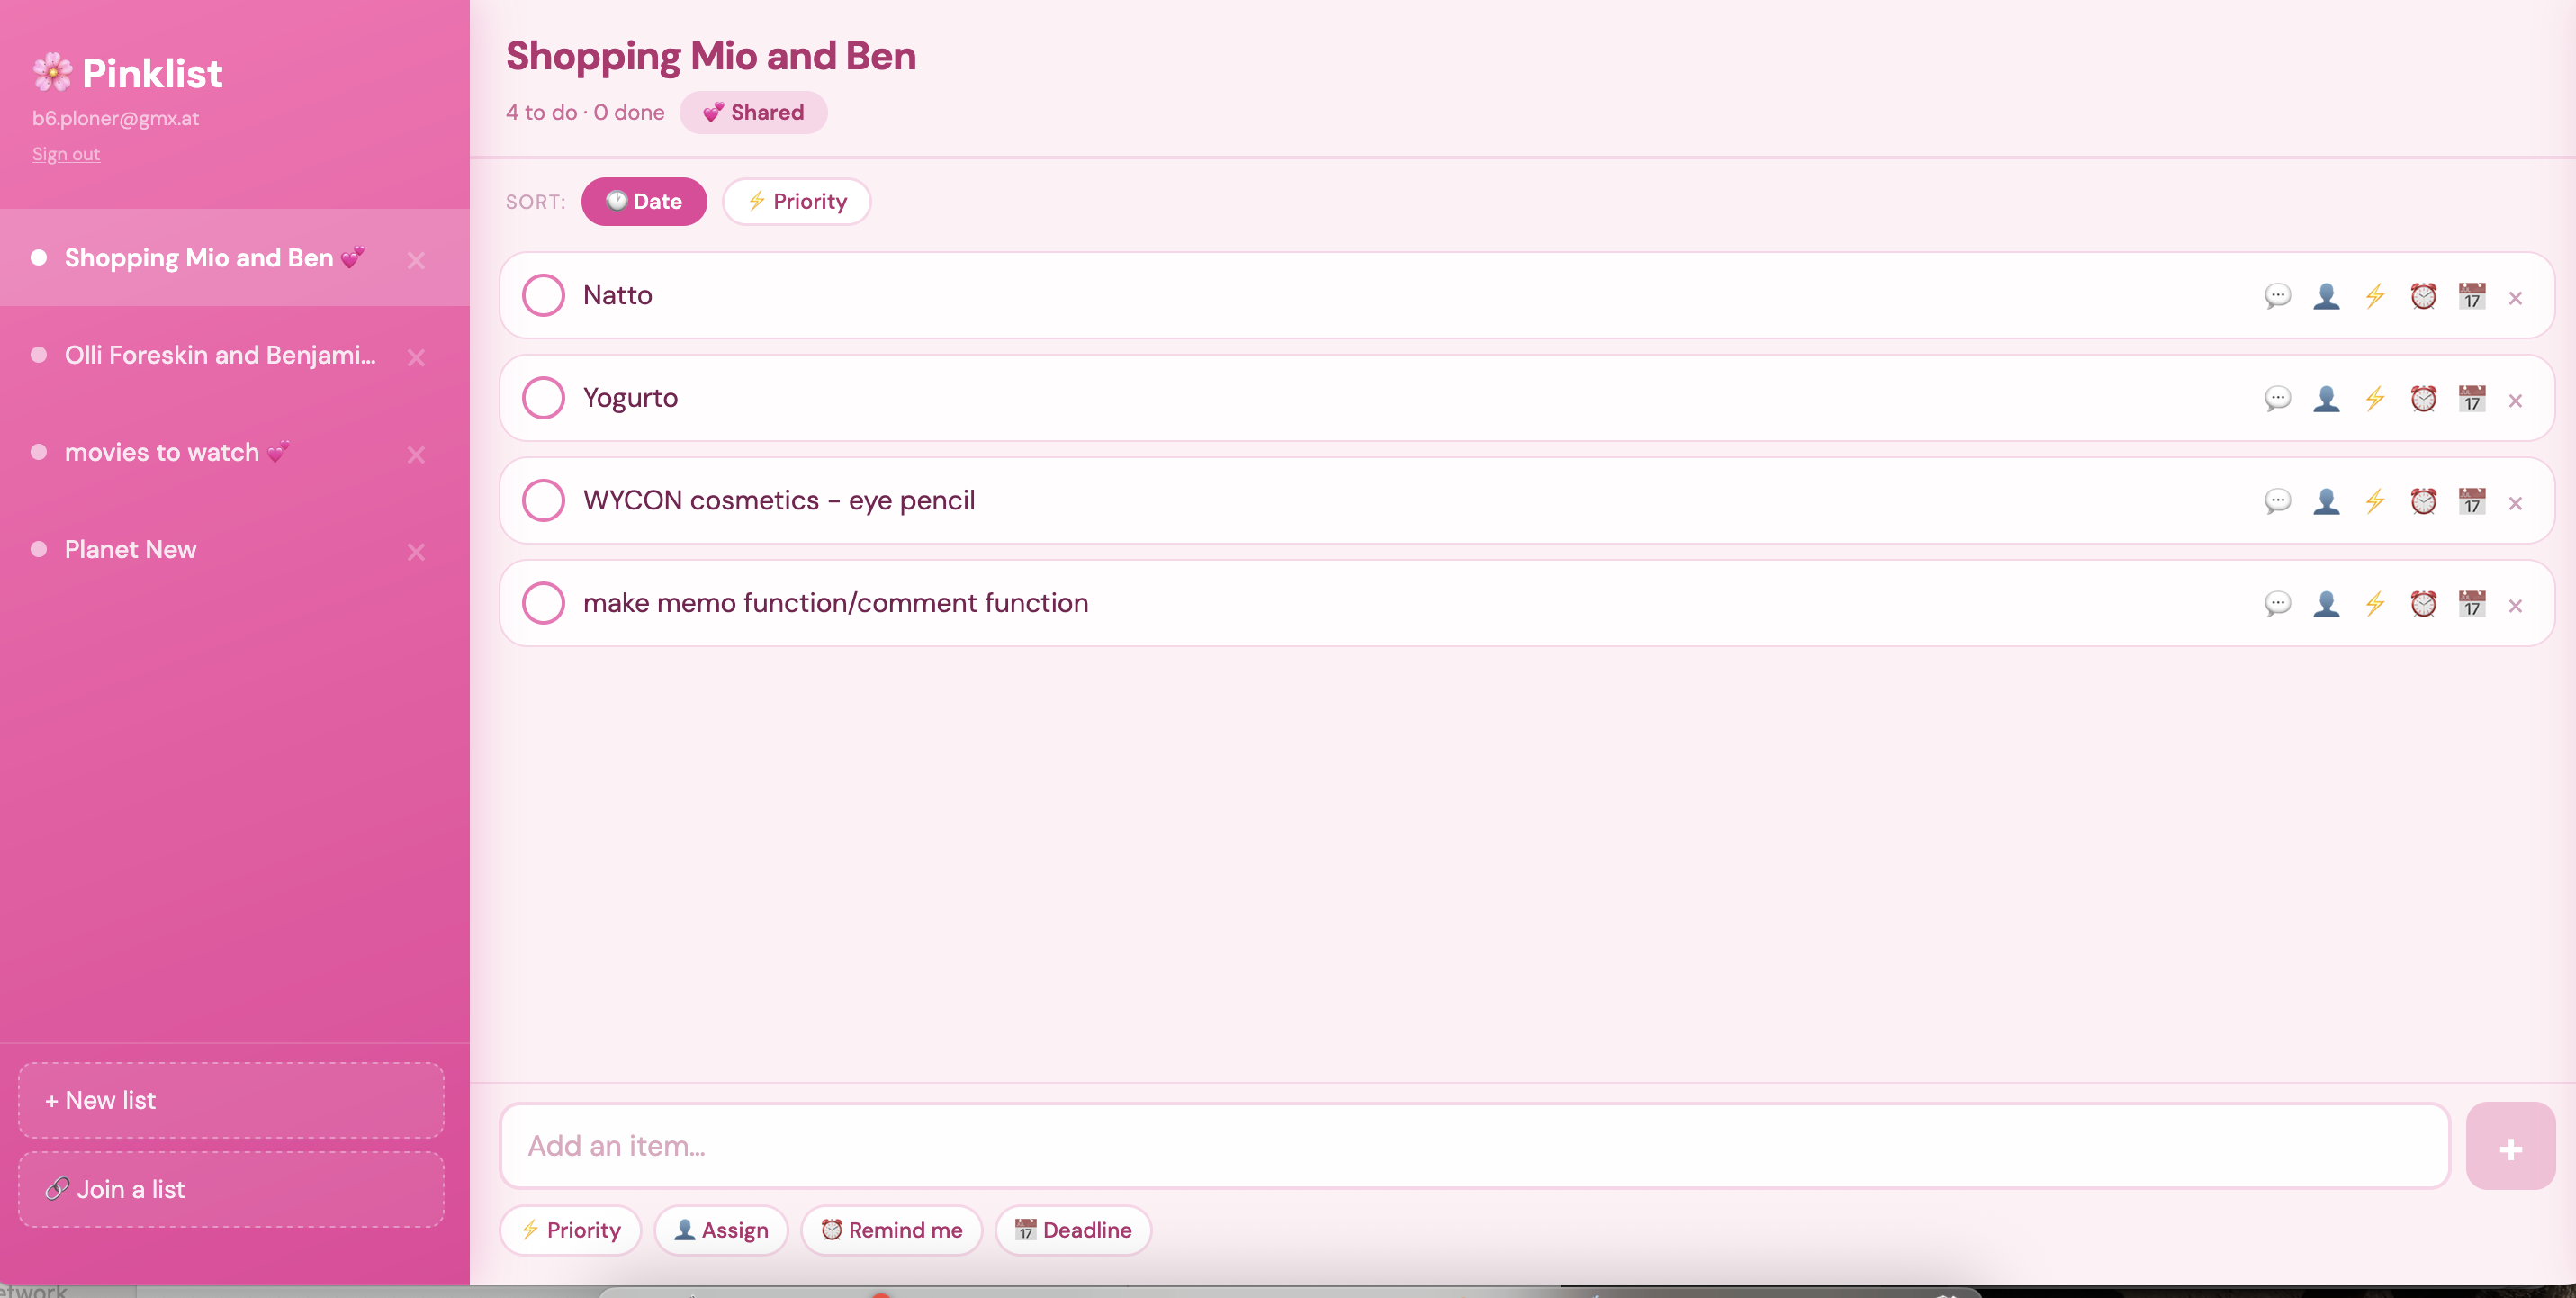This screenshot has width=2576, height=1298.
Task: Open the movies to watch list
Action: click(162, 452)
